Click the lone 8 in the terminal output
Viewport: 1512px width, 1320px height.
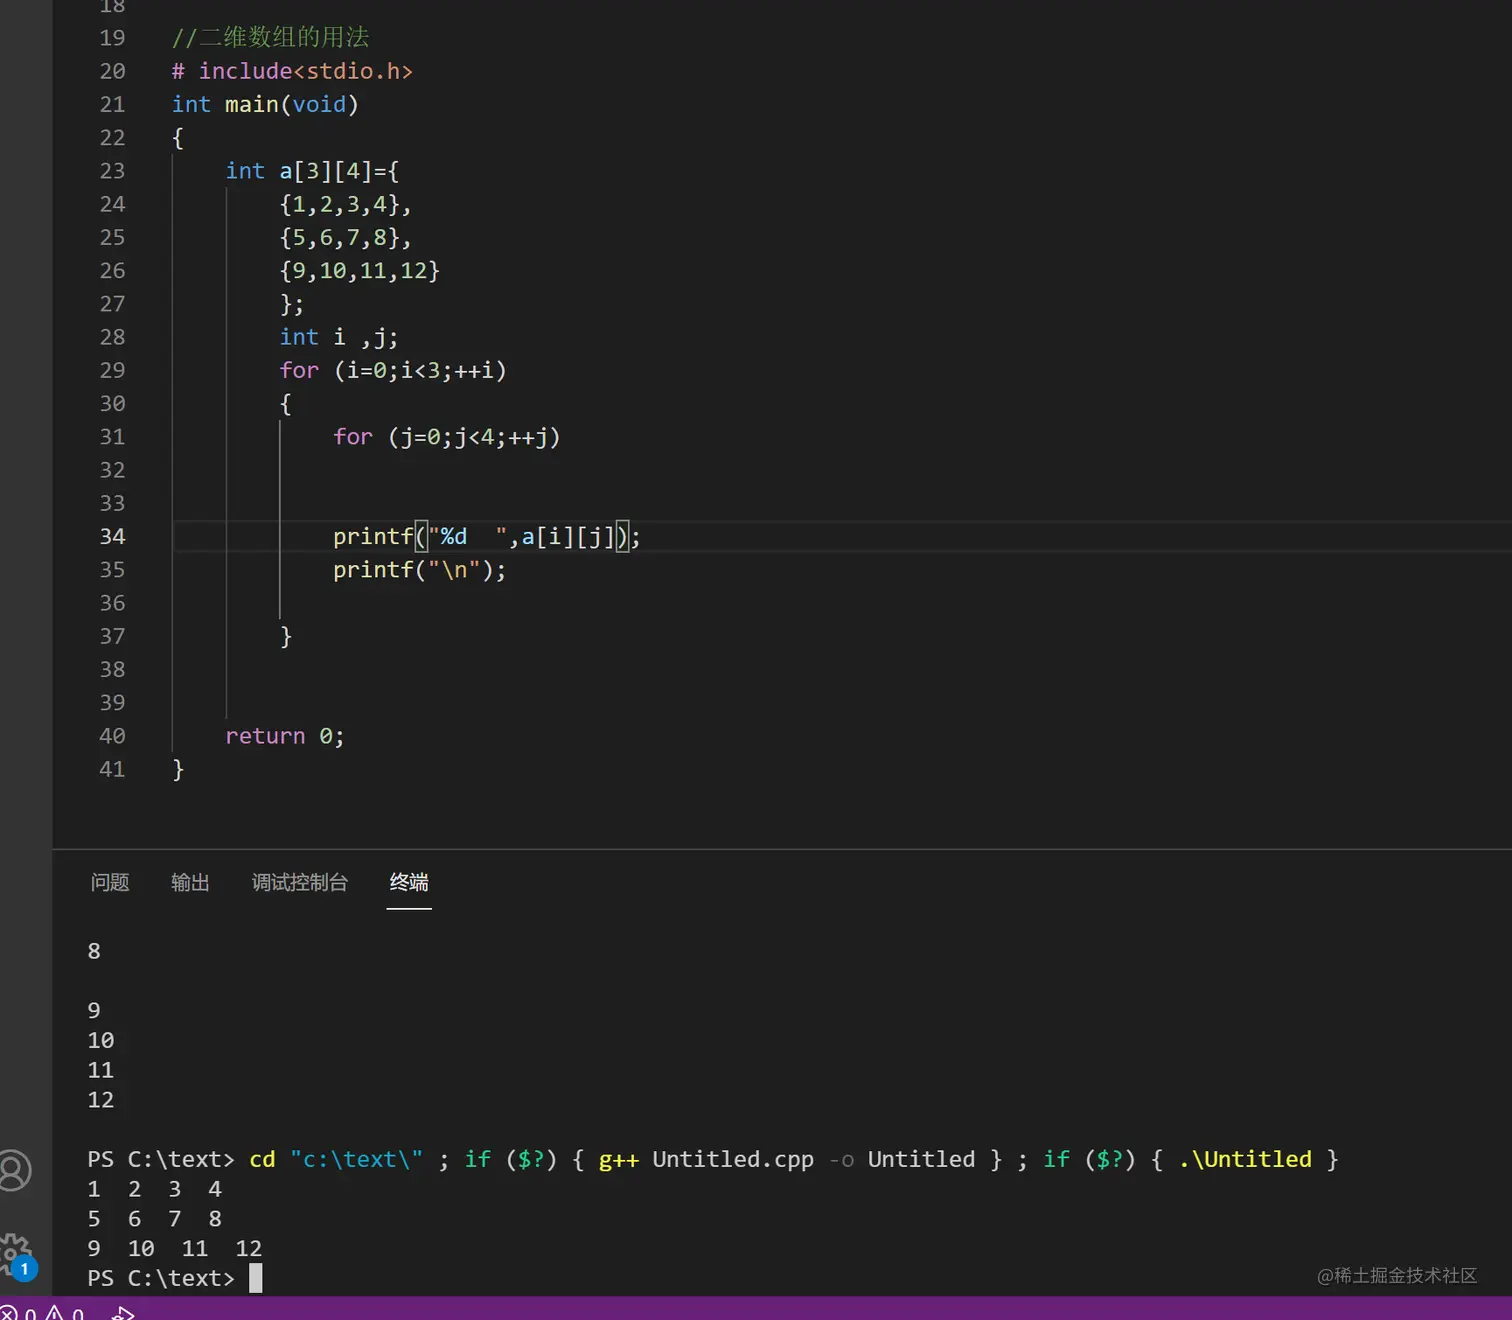(94, 951)
